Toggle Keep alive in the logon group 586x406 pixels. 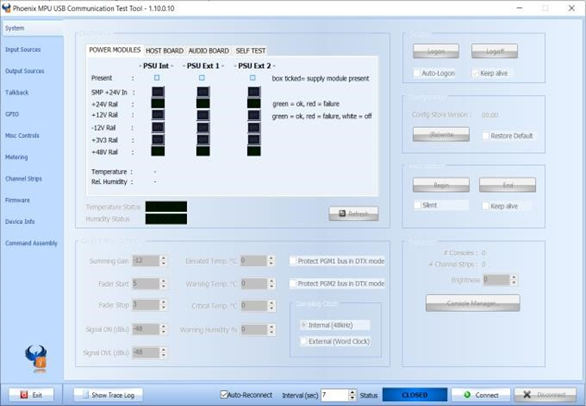[x=475, y=73]
